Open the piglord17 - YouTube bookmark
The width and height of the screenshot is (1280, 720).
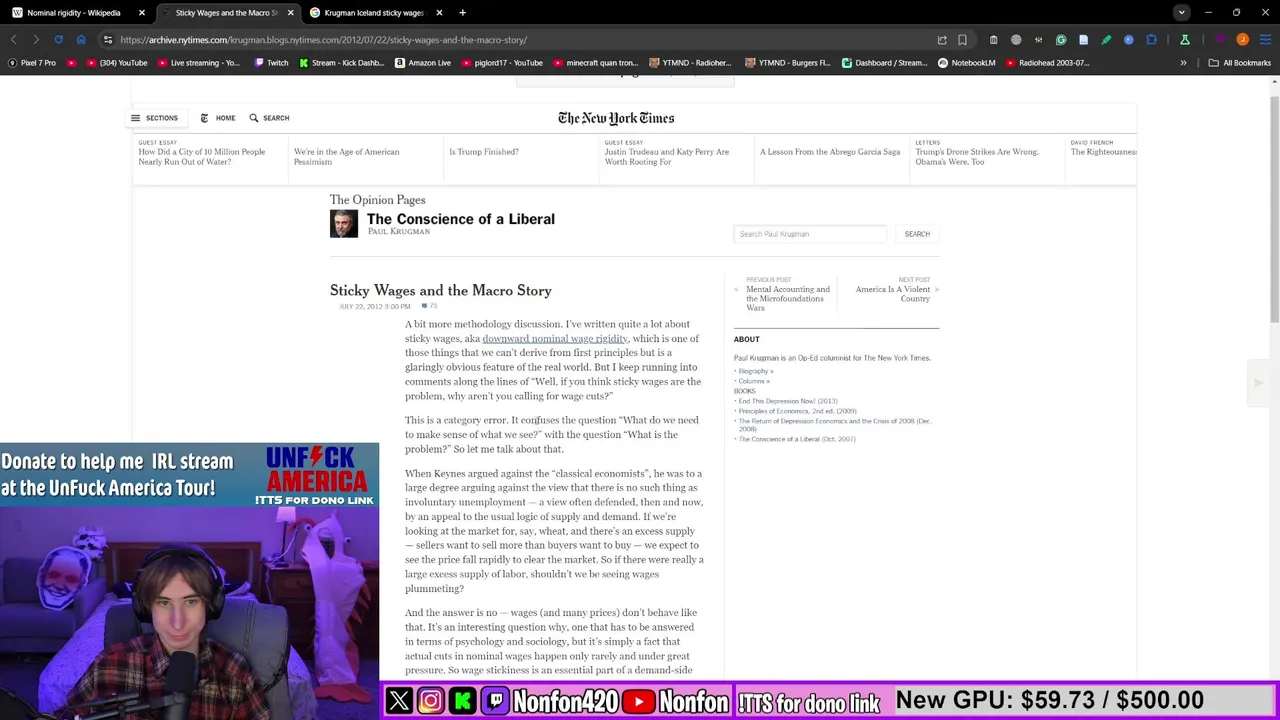tap(500, 63)
